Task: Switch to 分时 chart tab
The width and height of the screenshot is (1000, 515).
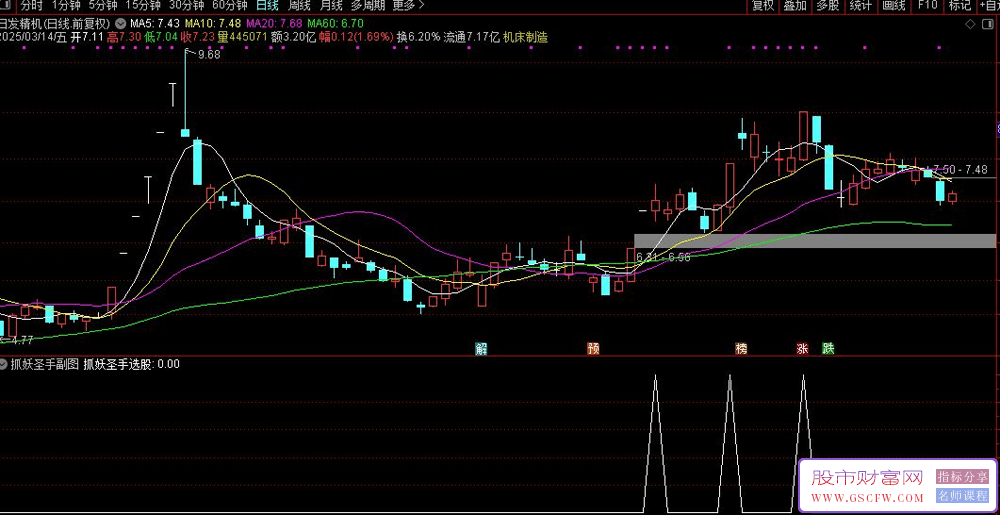Action: (x=31, y=6)
